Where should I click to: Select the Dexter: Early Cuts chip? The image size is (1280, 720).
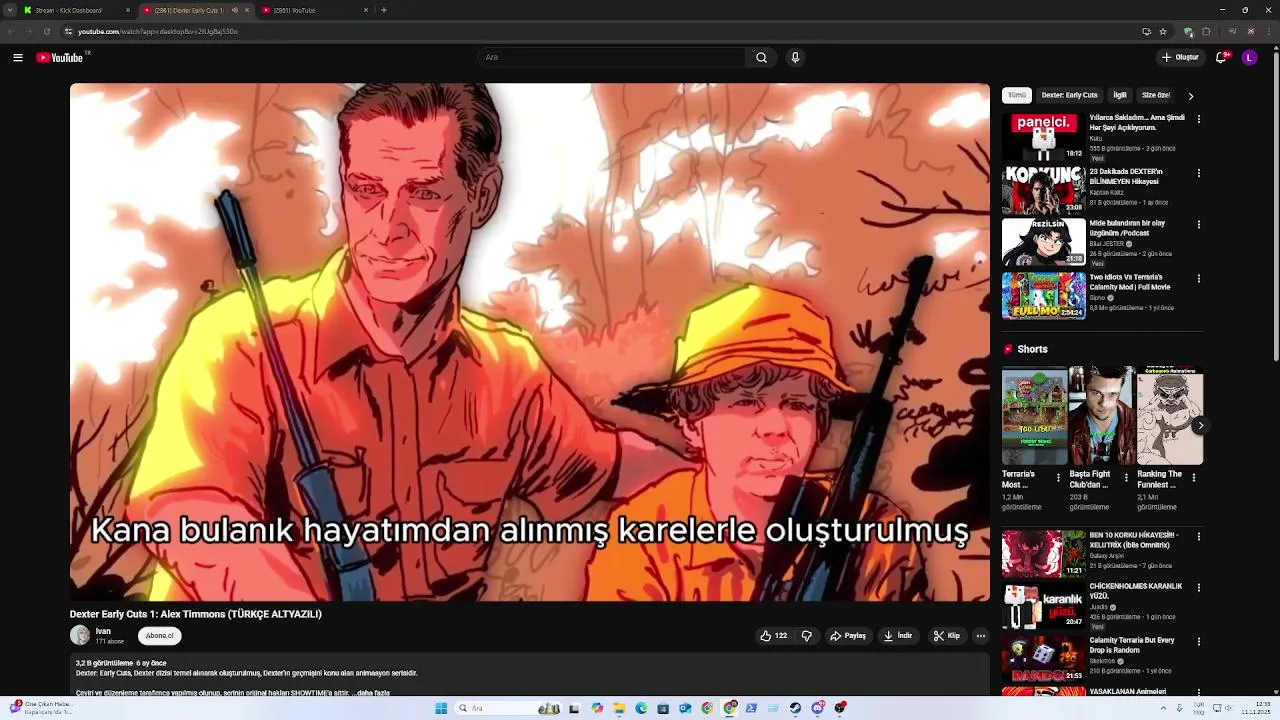1069,95
